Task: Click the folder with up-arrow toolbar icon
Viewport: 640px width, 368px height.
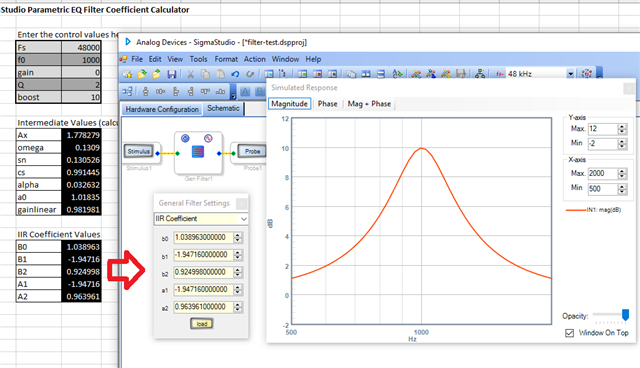Action: [x=156, y=74]
